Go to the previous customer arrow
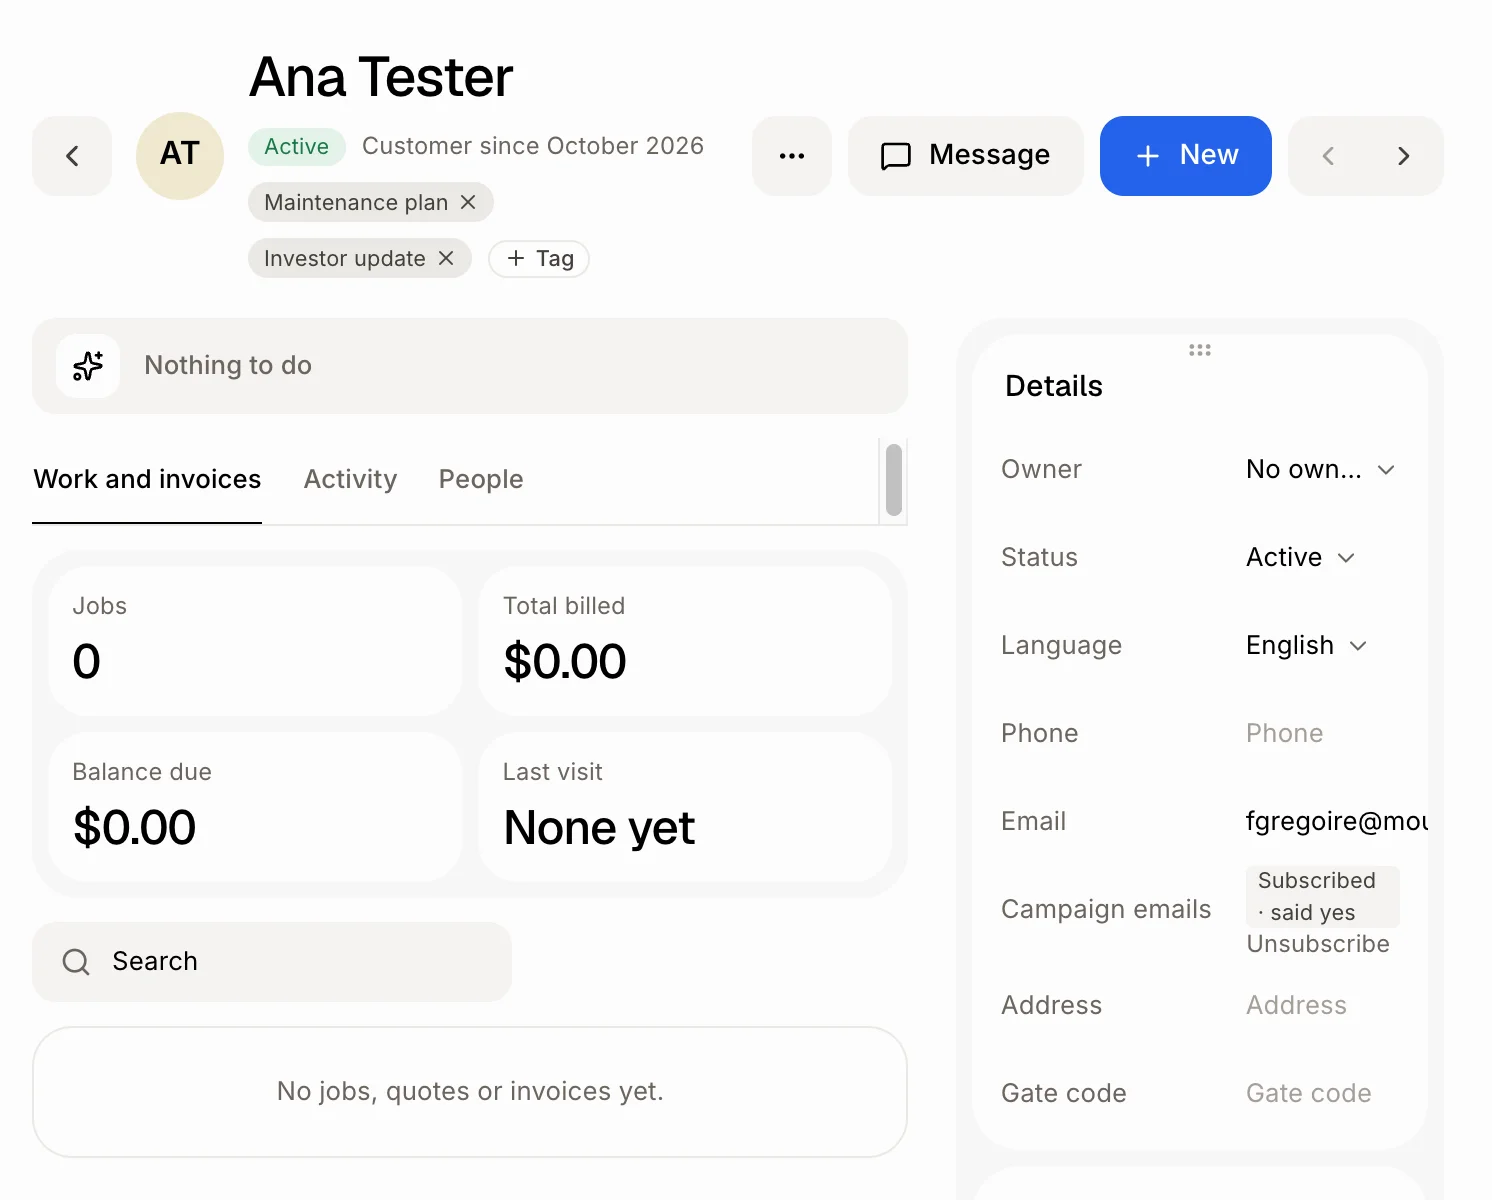Image resolution: width=1492 pixels, height=1200 pixels. [x=1328, y=156]
